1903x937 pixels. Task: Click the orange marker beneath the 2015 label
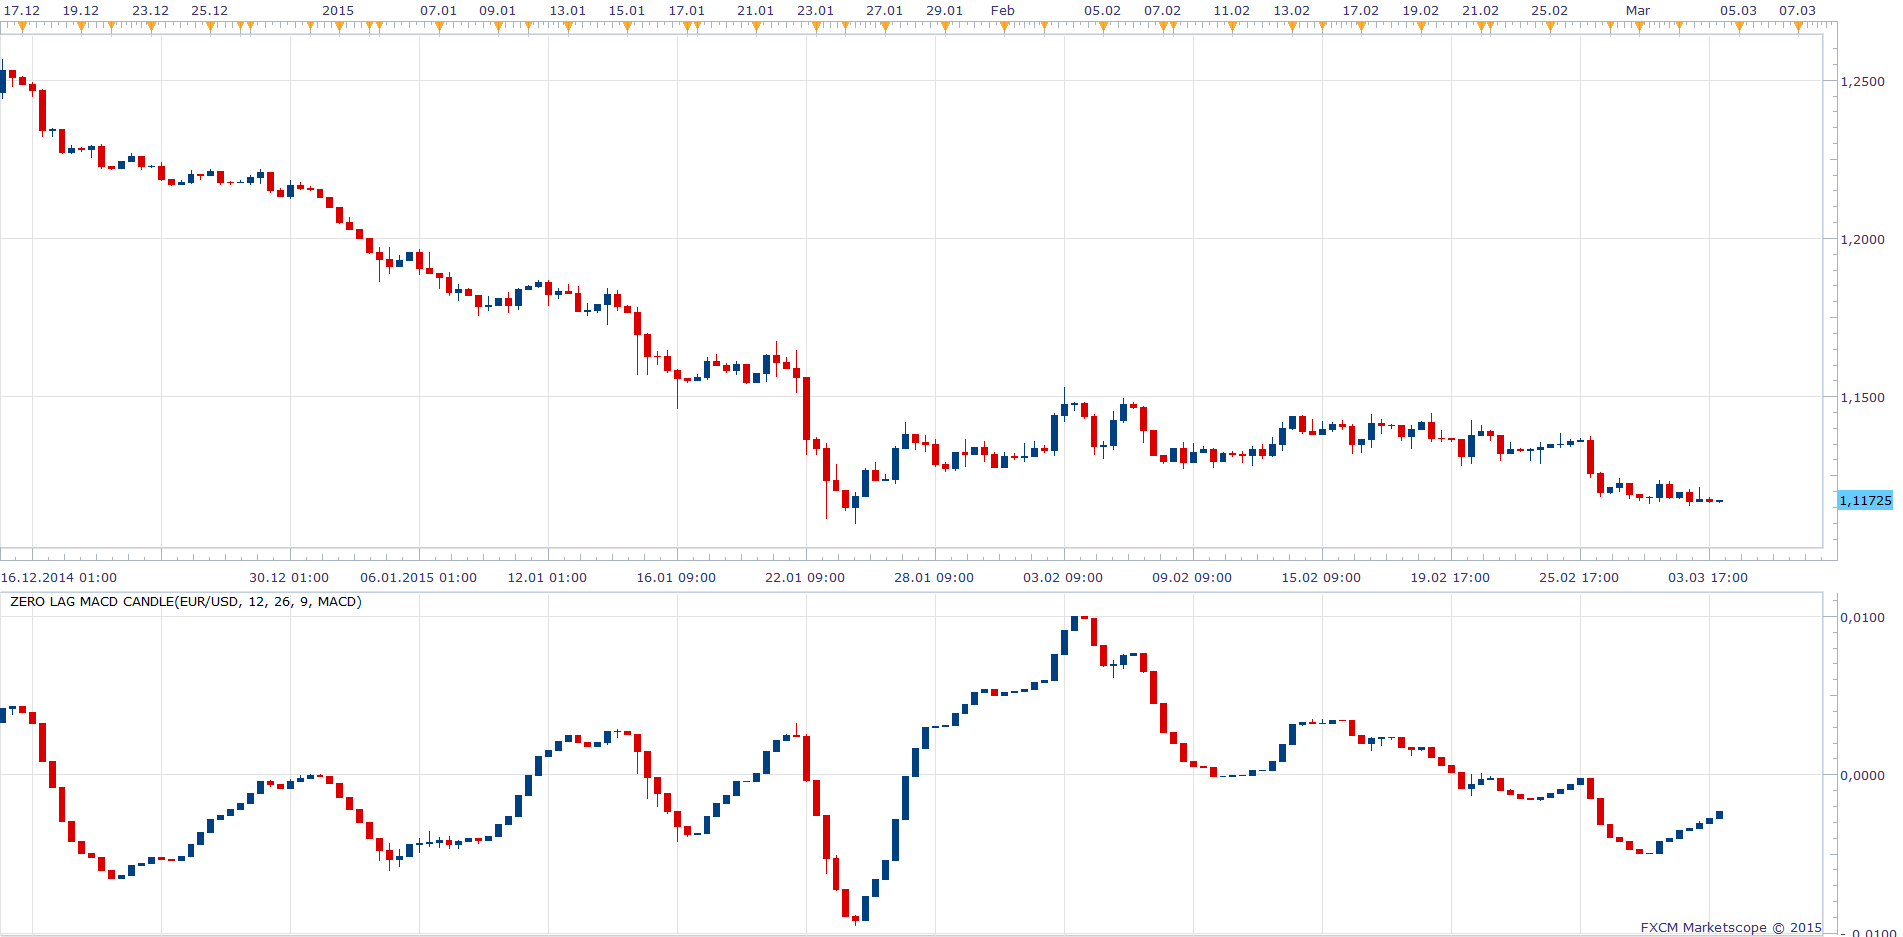point(339,28)
